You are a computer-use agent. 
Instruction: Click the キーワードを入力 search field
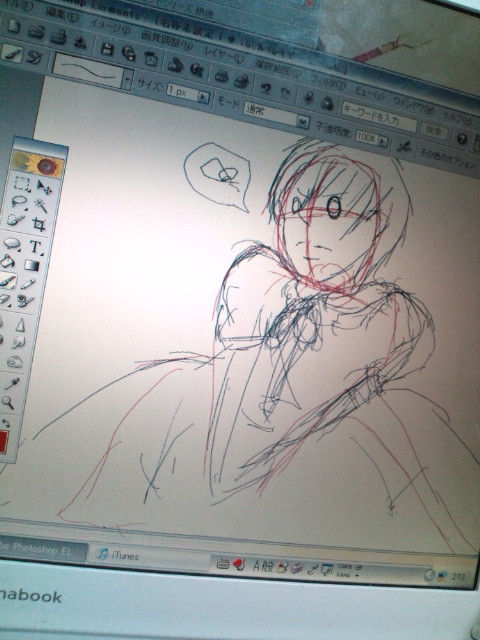[379, 118]
